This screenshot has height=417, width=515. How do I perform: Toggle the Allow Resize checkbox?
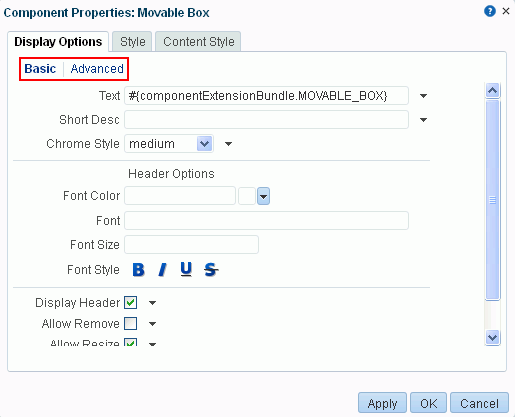[130, 342]
